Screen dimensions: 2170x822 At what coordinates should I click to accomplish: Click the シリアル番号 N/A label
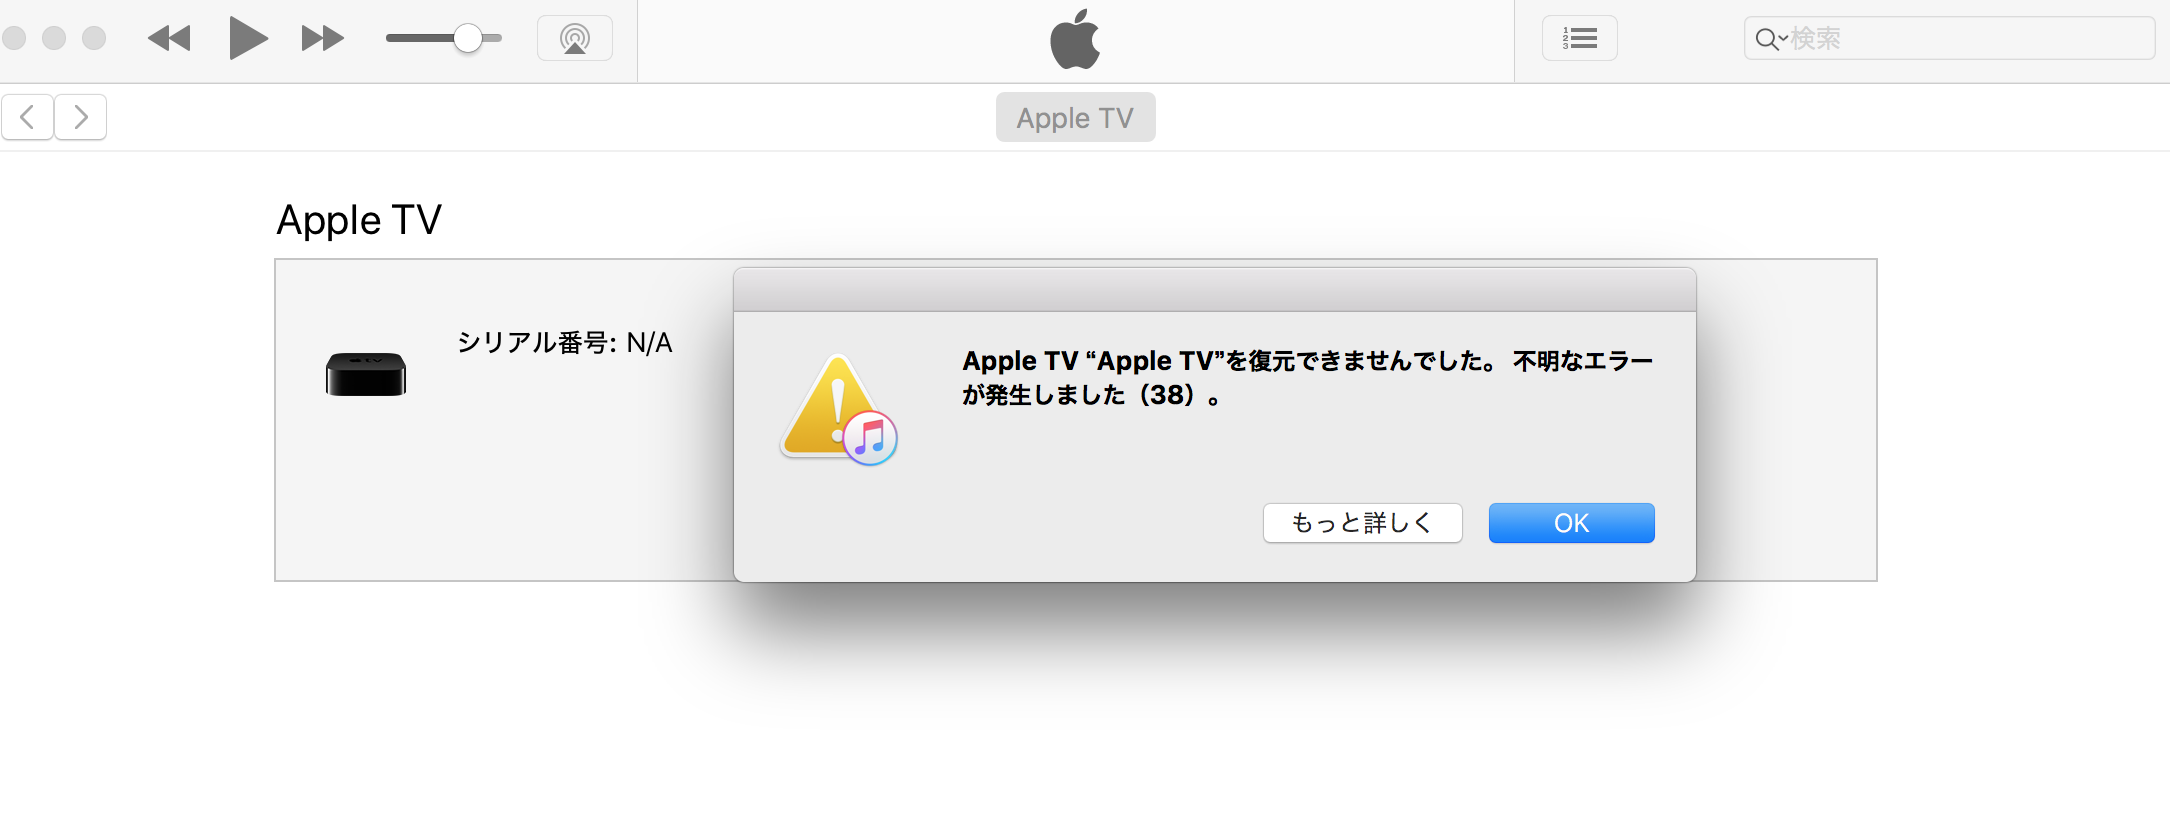(x=565, y=343)
